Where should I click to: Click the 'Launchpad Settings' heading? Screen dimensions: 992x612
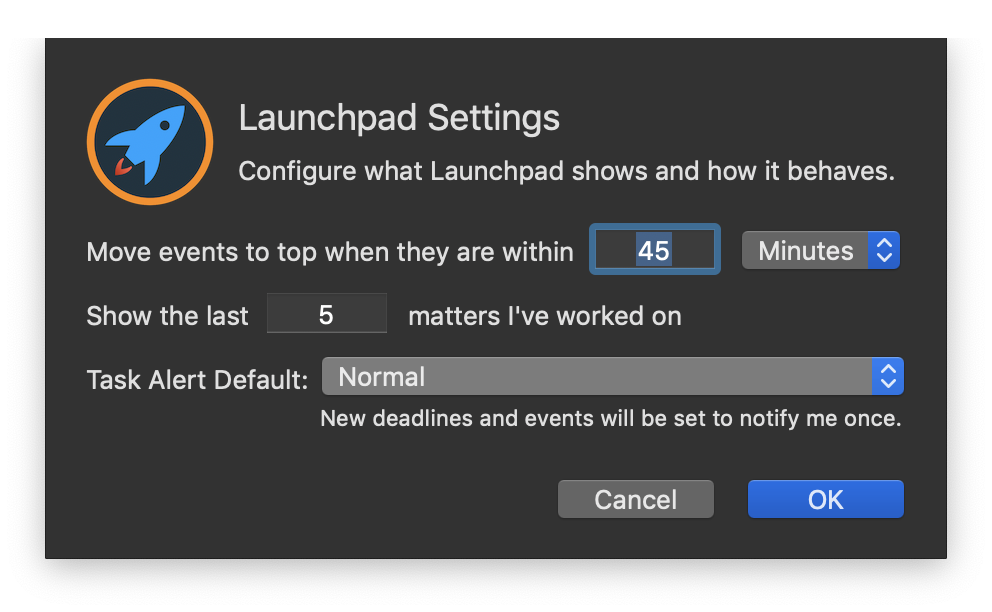[x=399, y=118]
